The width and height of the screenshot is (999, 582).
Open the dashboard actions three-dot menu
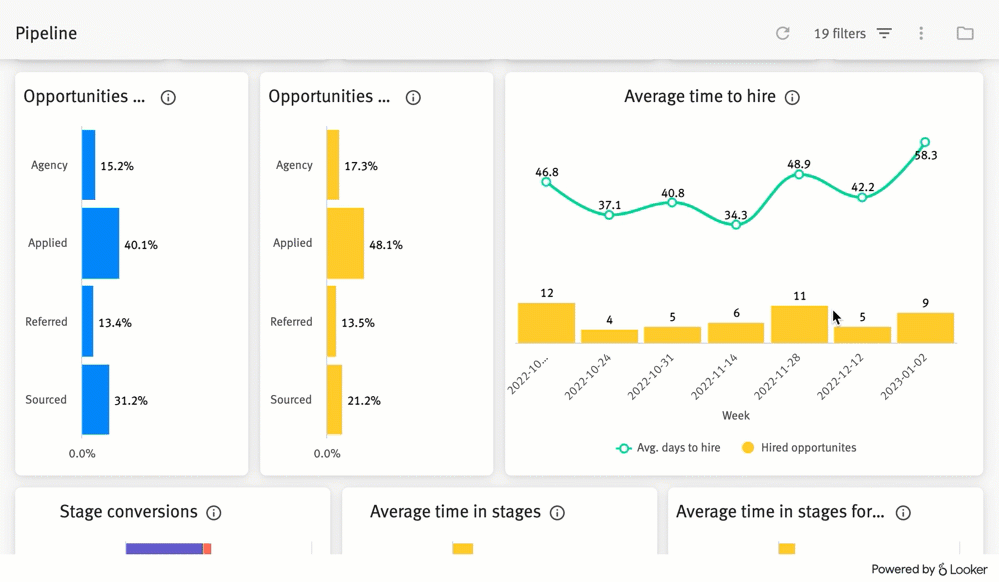point(921,33)
